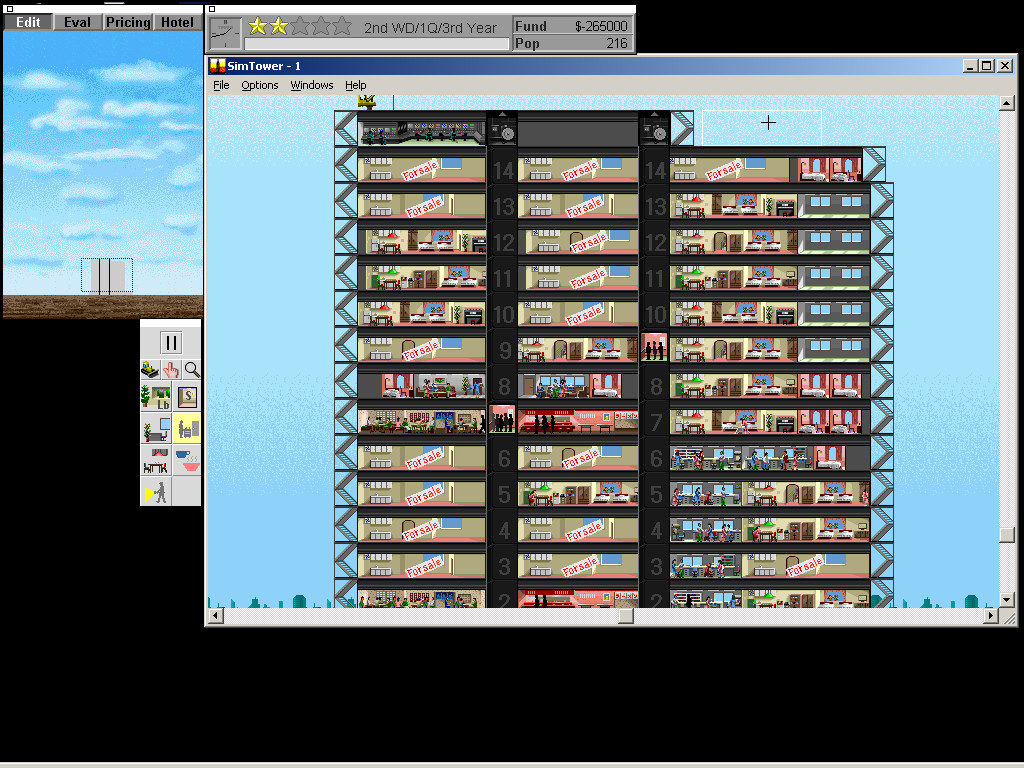Screen dimensions: 1024x768
Task: Click the Pop value 216
Action: (616, 43)
